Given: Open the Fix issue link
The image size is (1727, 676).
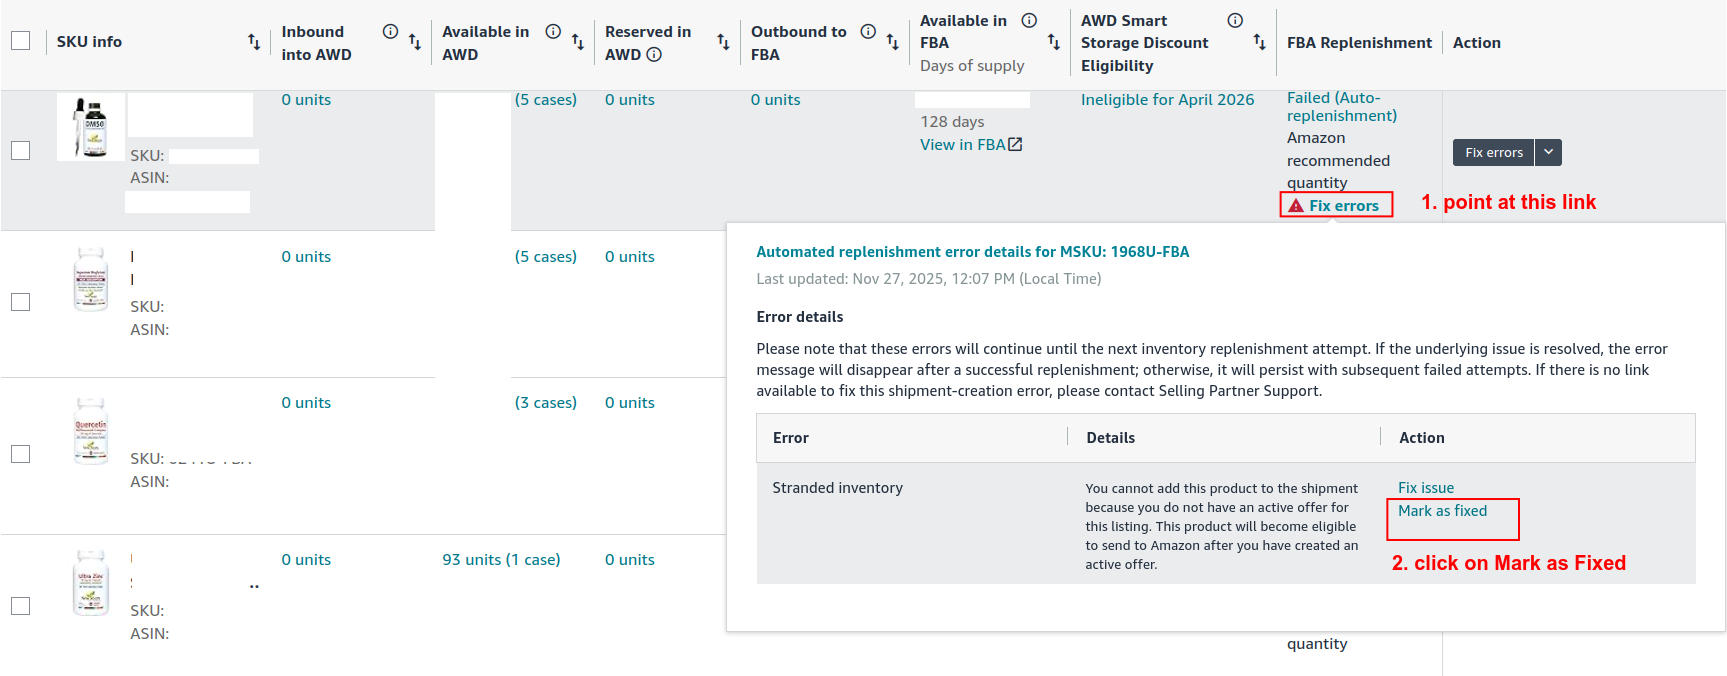Looking at the screenshot, I should coord(1425,488).
